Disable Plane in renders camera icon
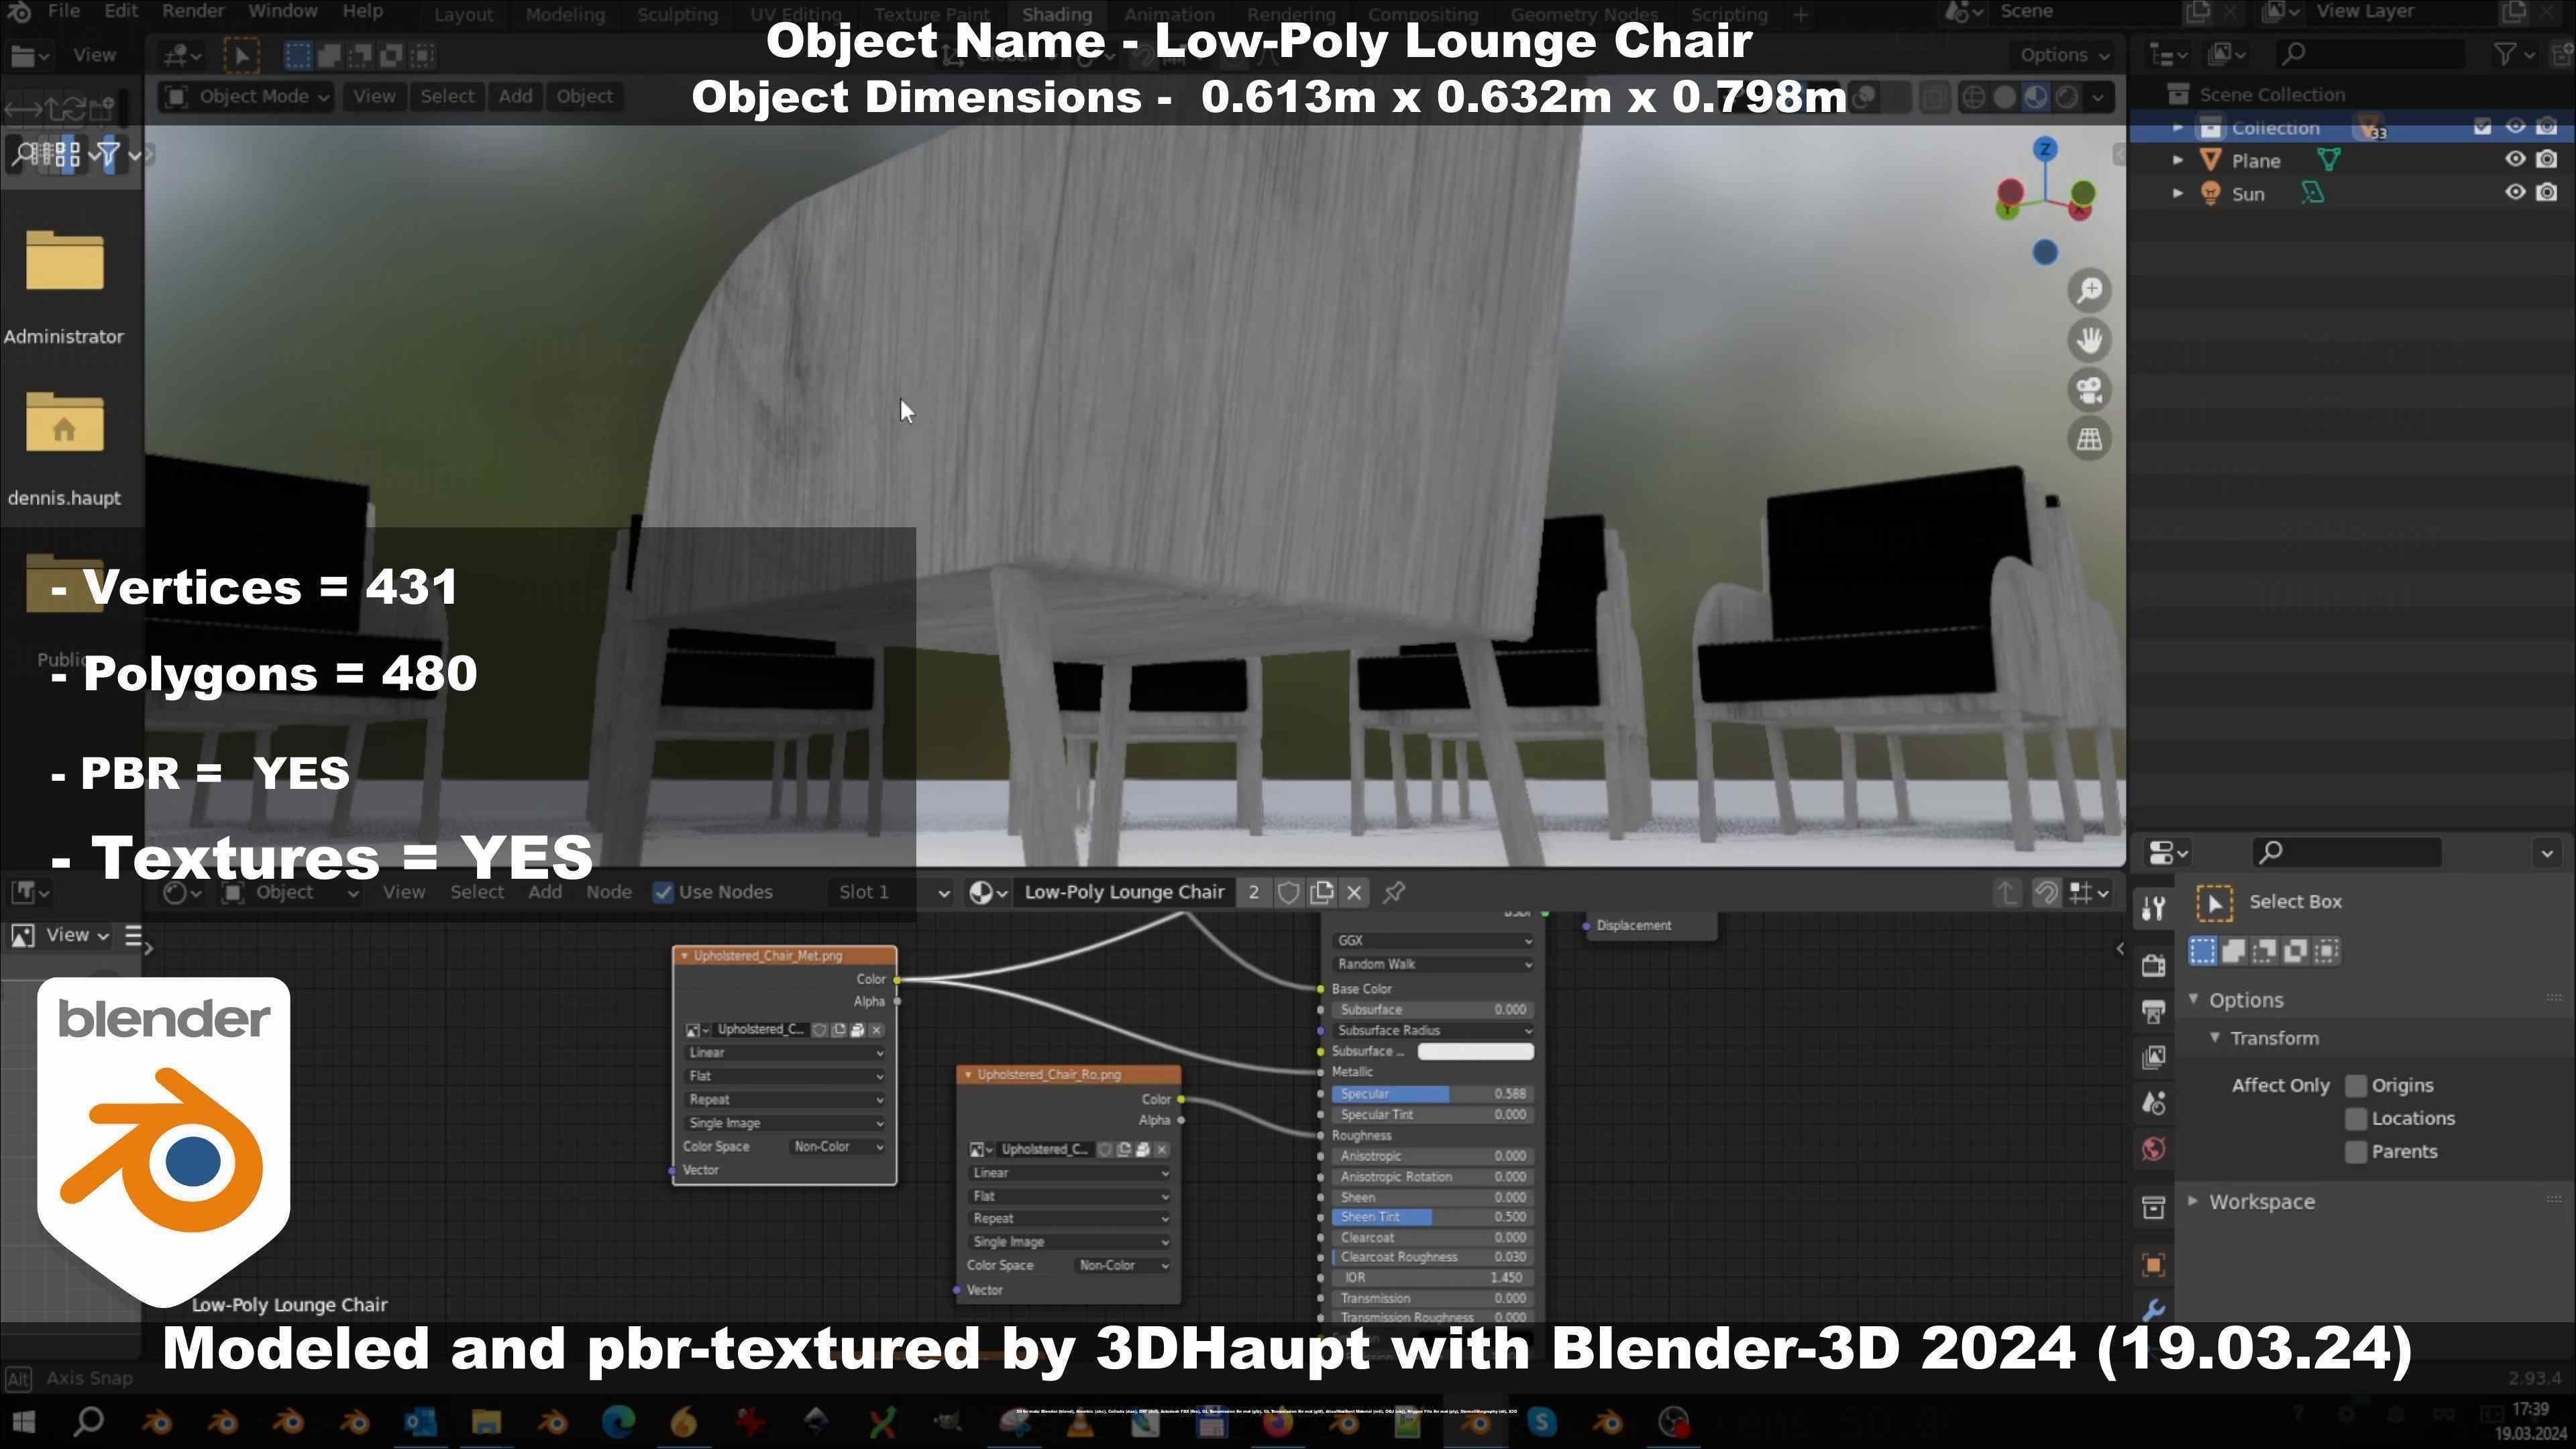 [2546, 160]
